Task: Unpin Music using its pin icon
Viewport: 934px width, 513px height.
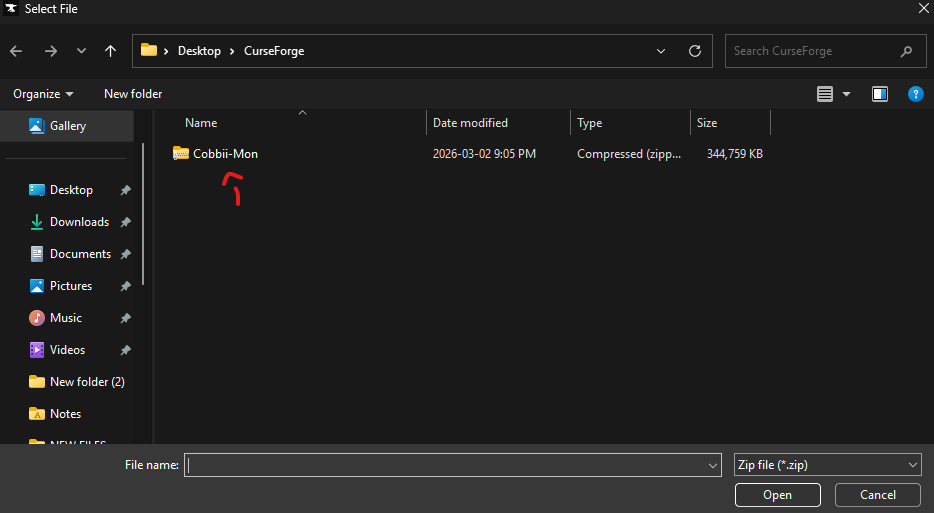Action: pos(125,318)
